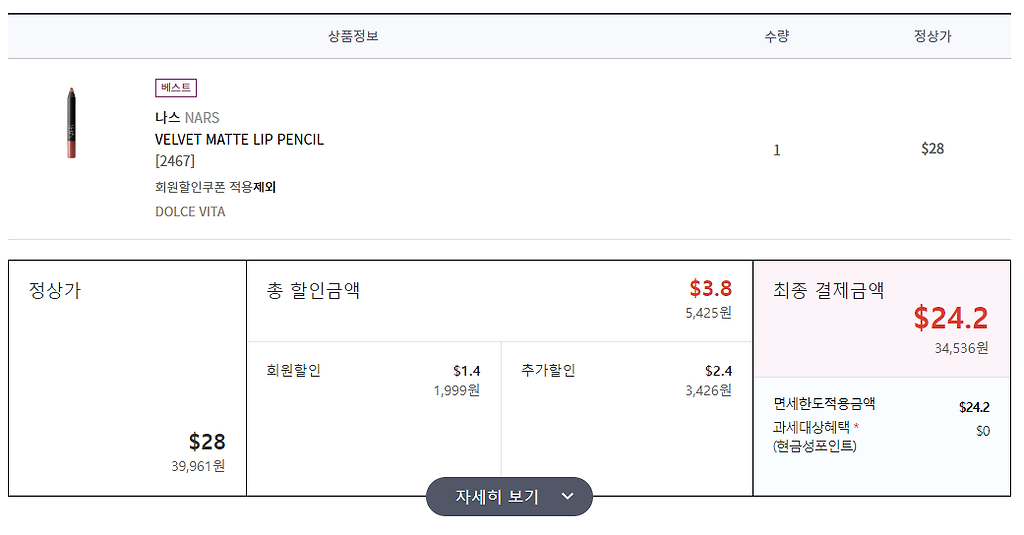Click the 회원할인 discount label
Viewport: 1024px width, 535px height.
click(294, 371)
